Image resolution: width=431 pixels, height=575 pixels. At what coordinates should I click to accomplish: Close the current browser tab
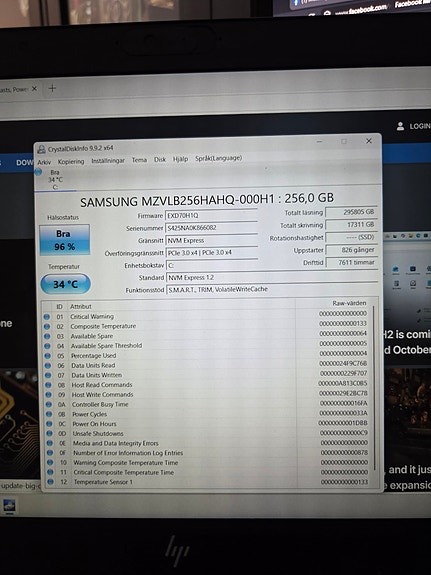[34, 88]
